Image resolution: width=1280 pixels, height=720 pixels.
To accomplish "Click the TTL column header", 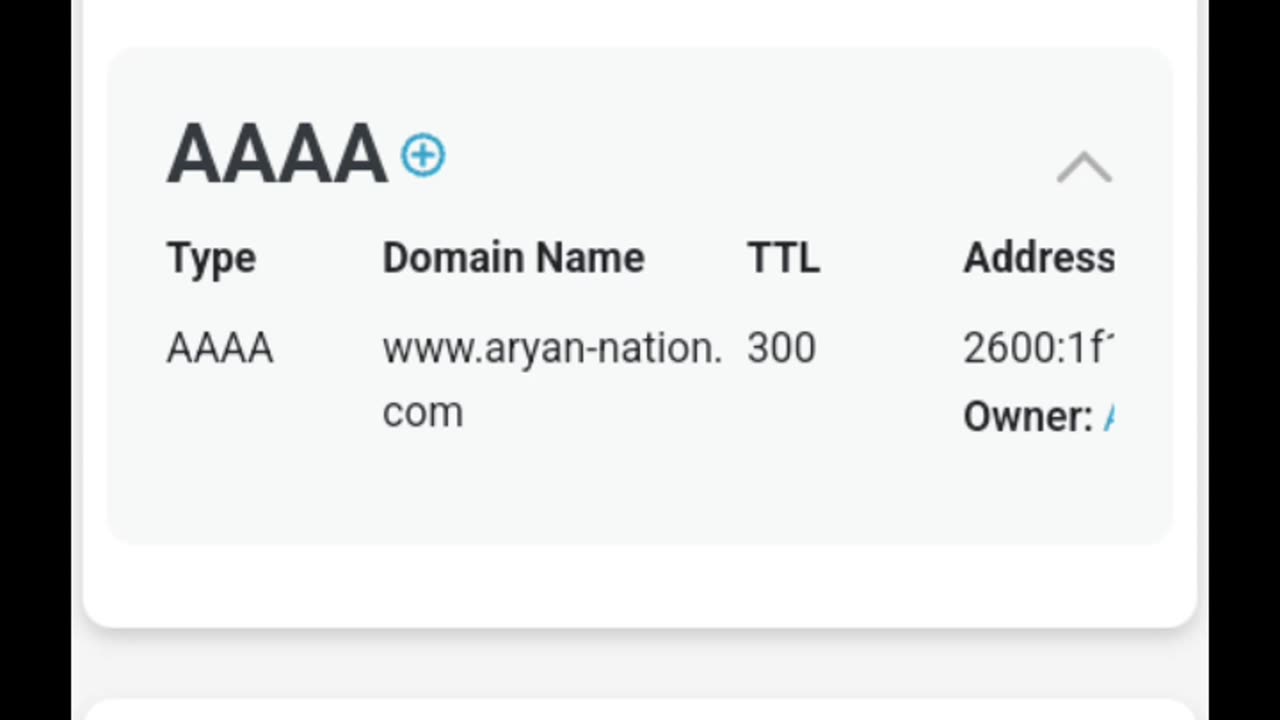I will 783,258.
